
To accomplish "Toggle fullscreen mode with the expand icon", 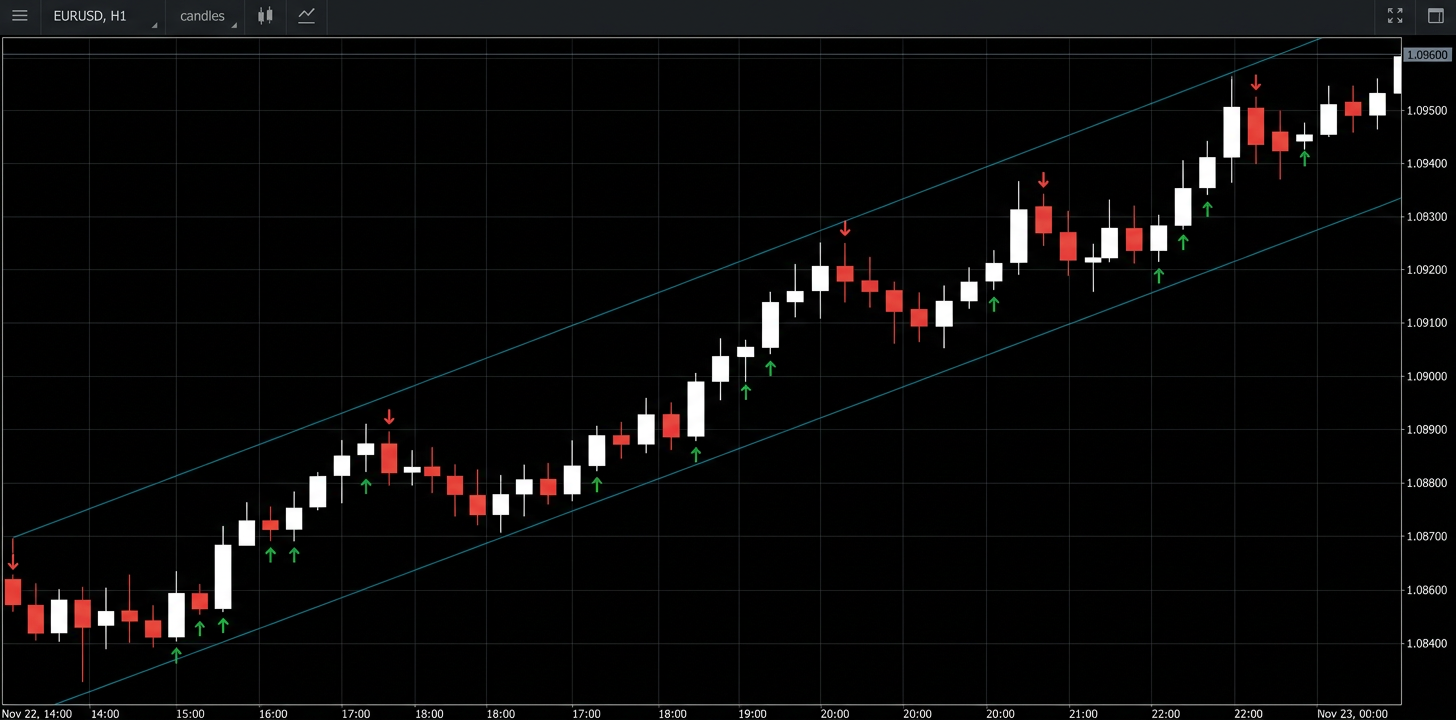I will 1395,16.
